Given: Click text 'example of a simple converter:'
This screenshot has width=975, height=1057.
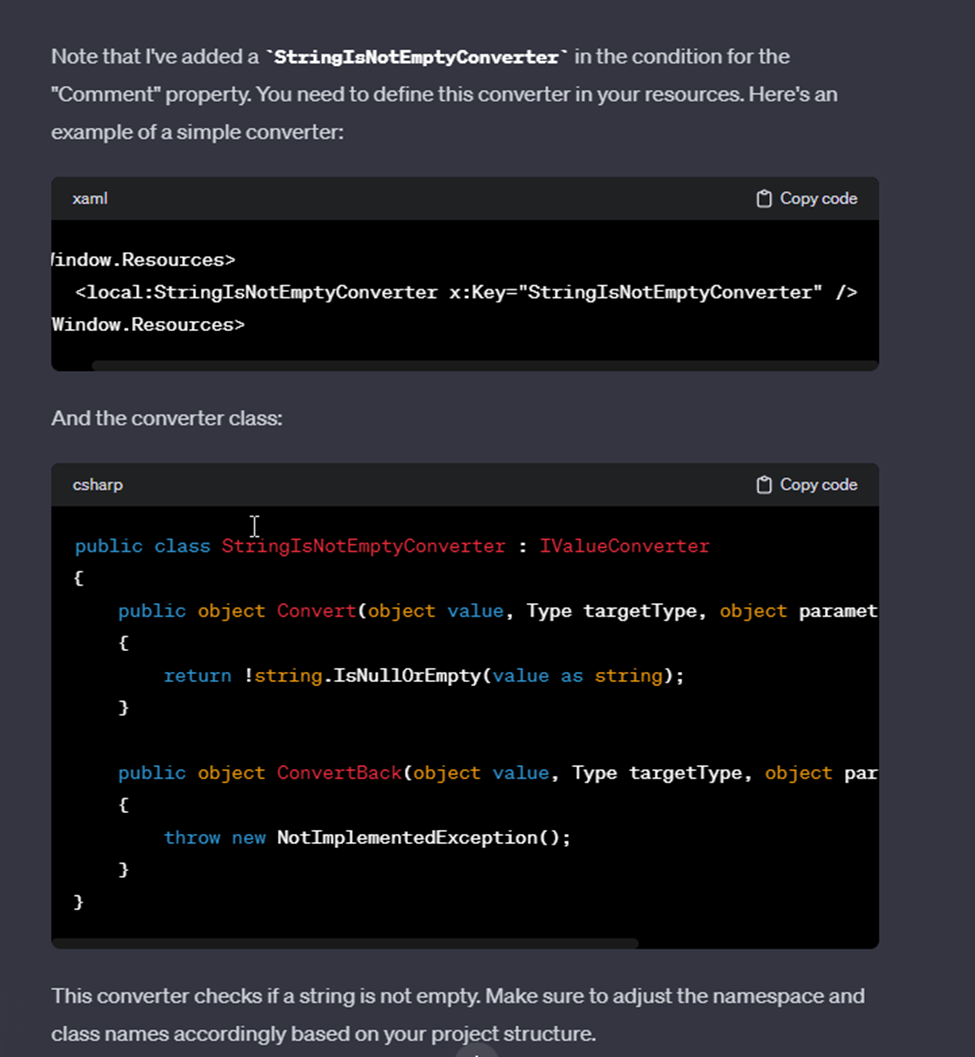Looking at the screenshot, I should 198,132.
